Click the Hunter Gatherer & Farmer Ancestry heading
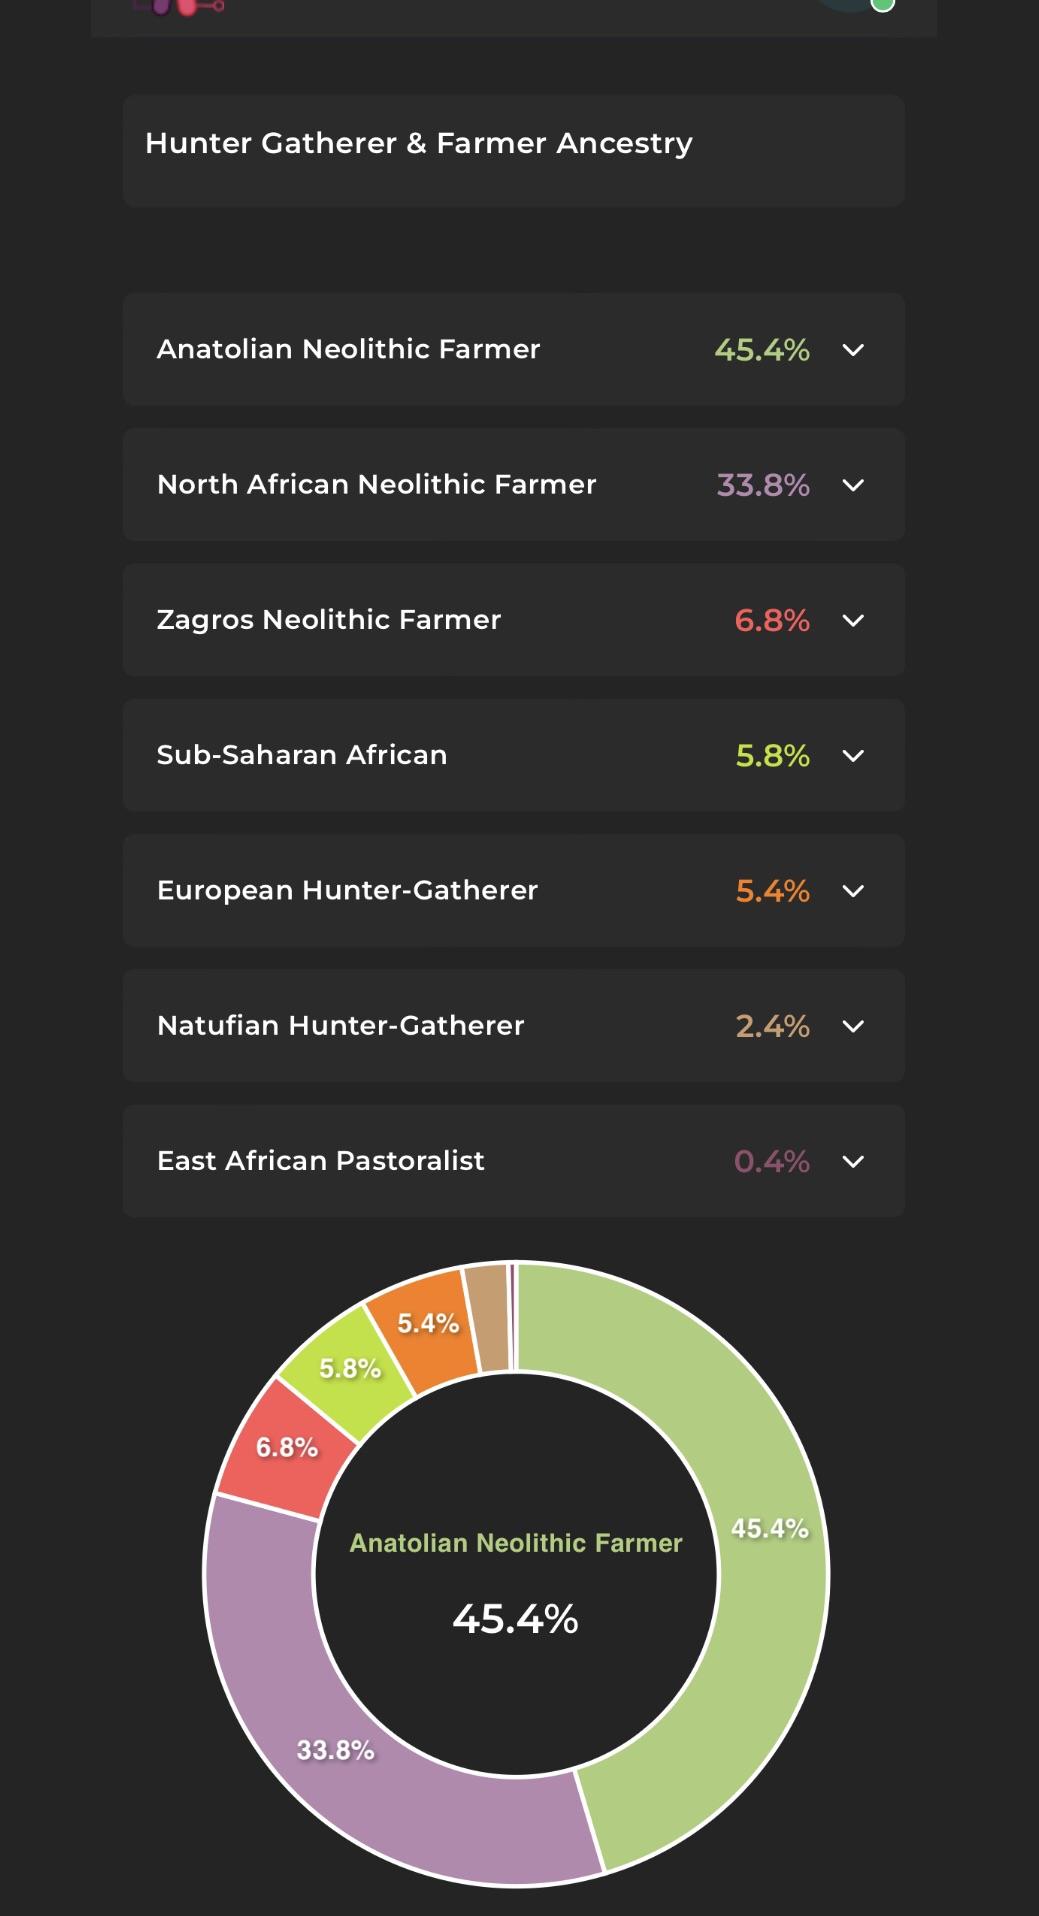Screen dimensions: 1039x1916 pos(419,144)
